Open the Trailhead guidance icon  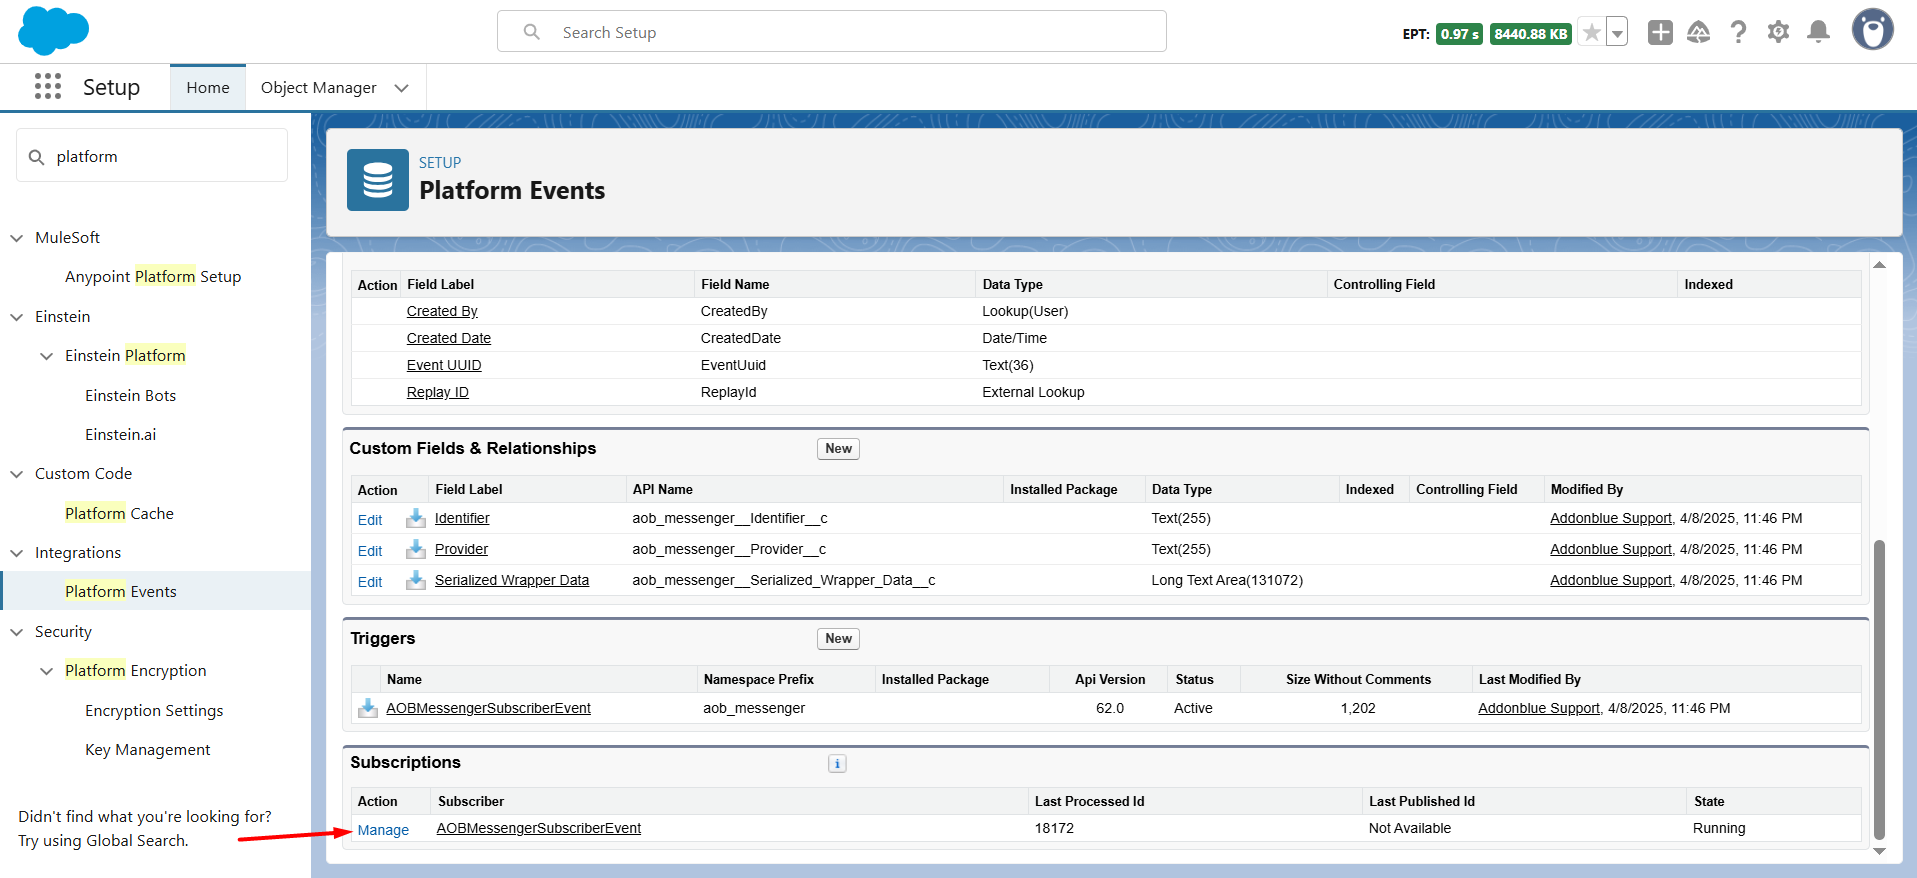pos(1698,32)
